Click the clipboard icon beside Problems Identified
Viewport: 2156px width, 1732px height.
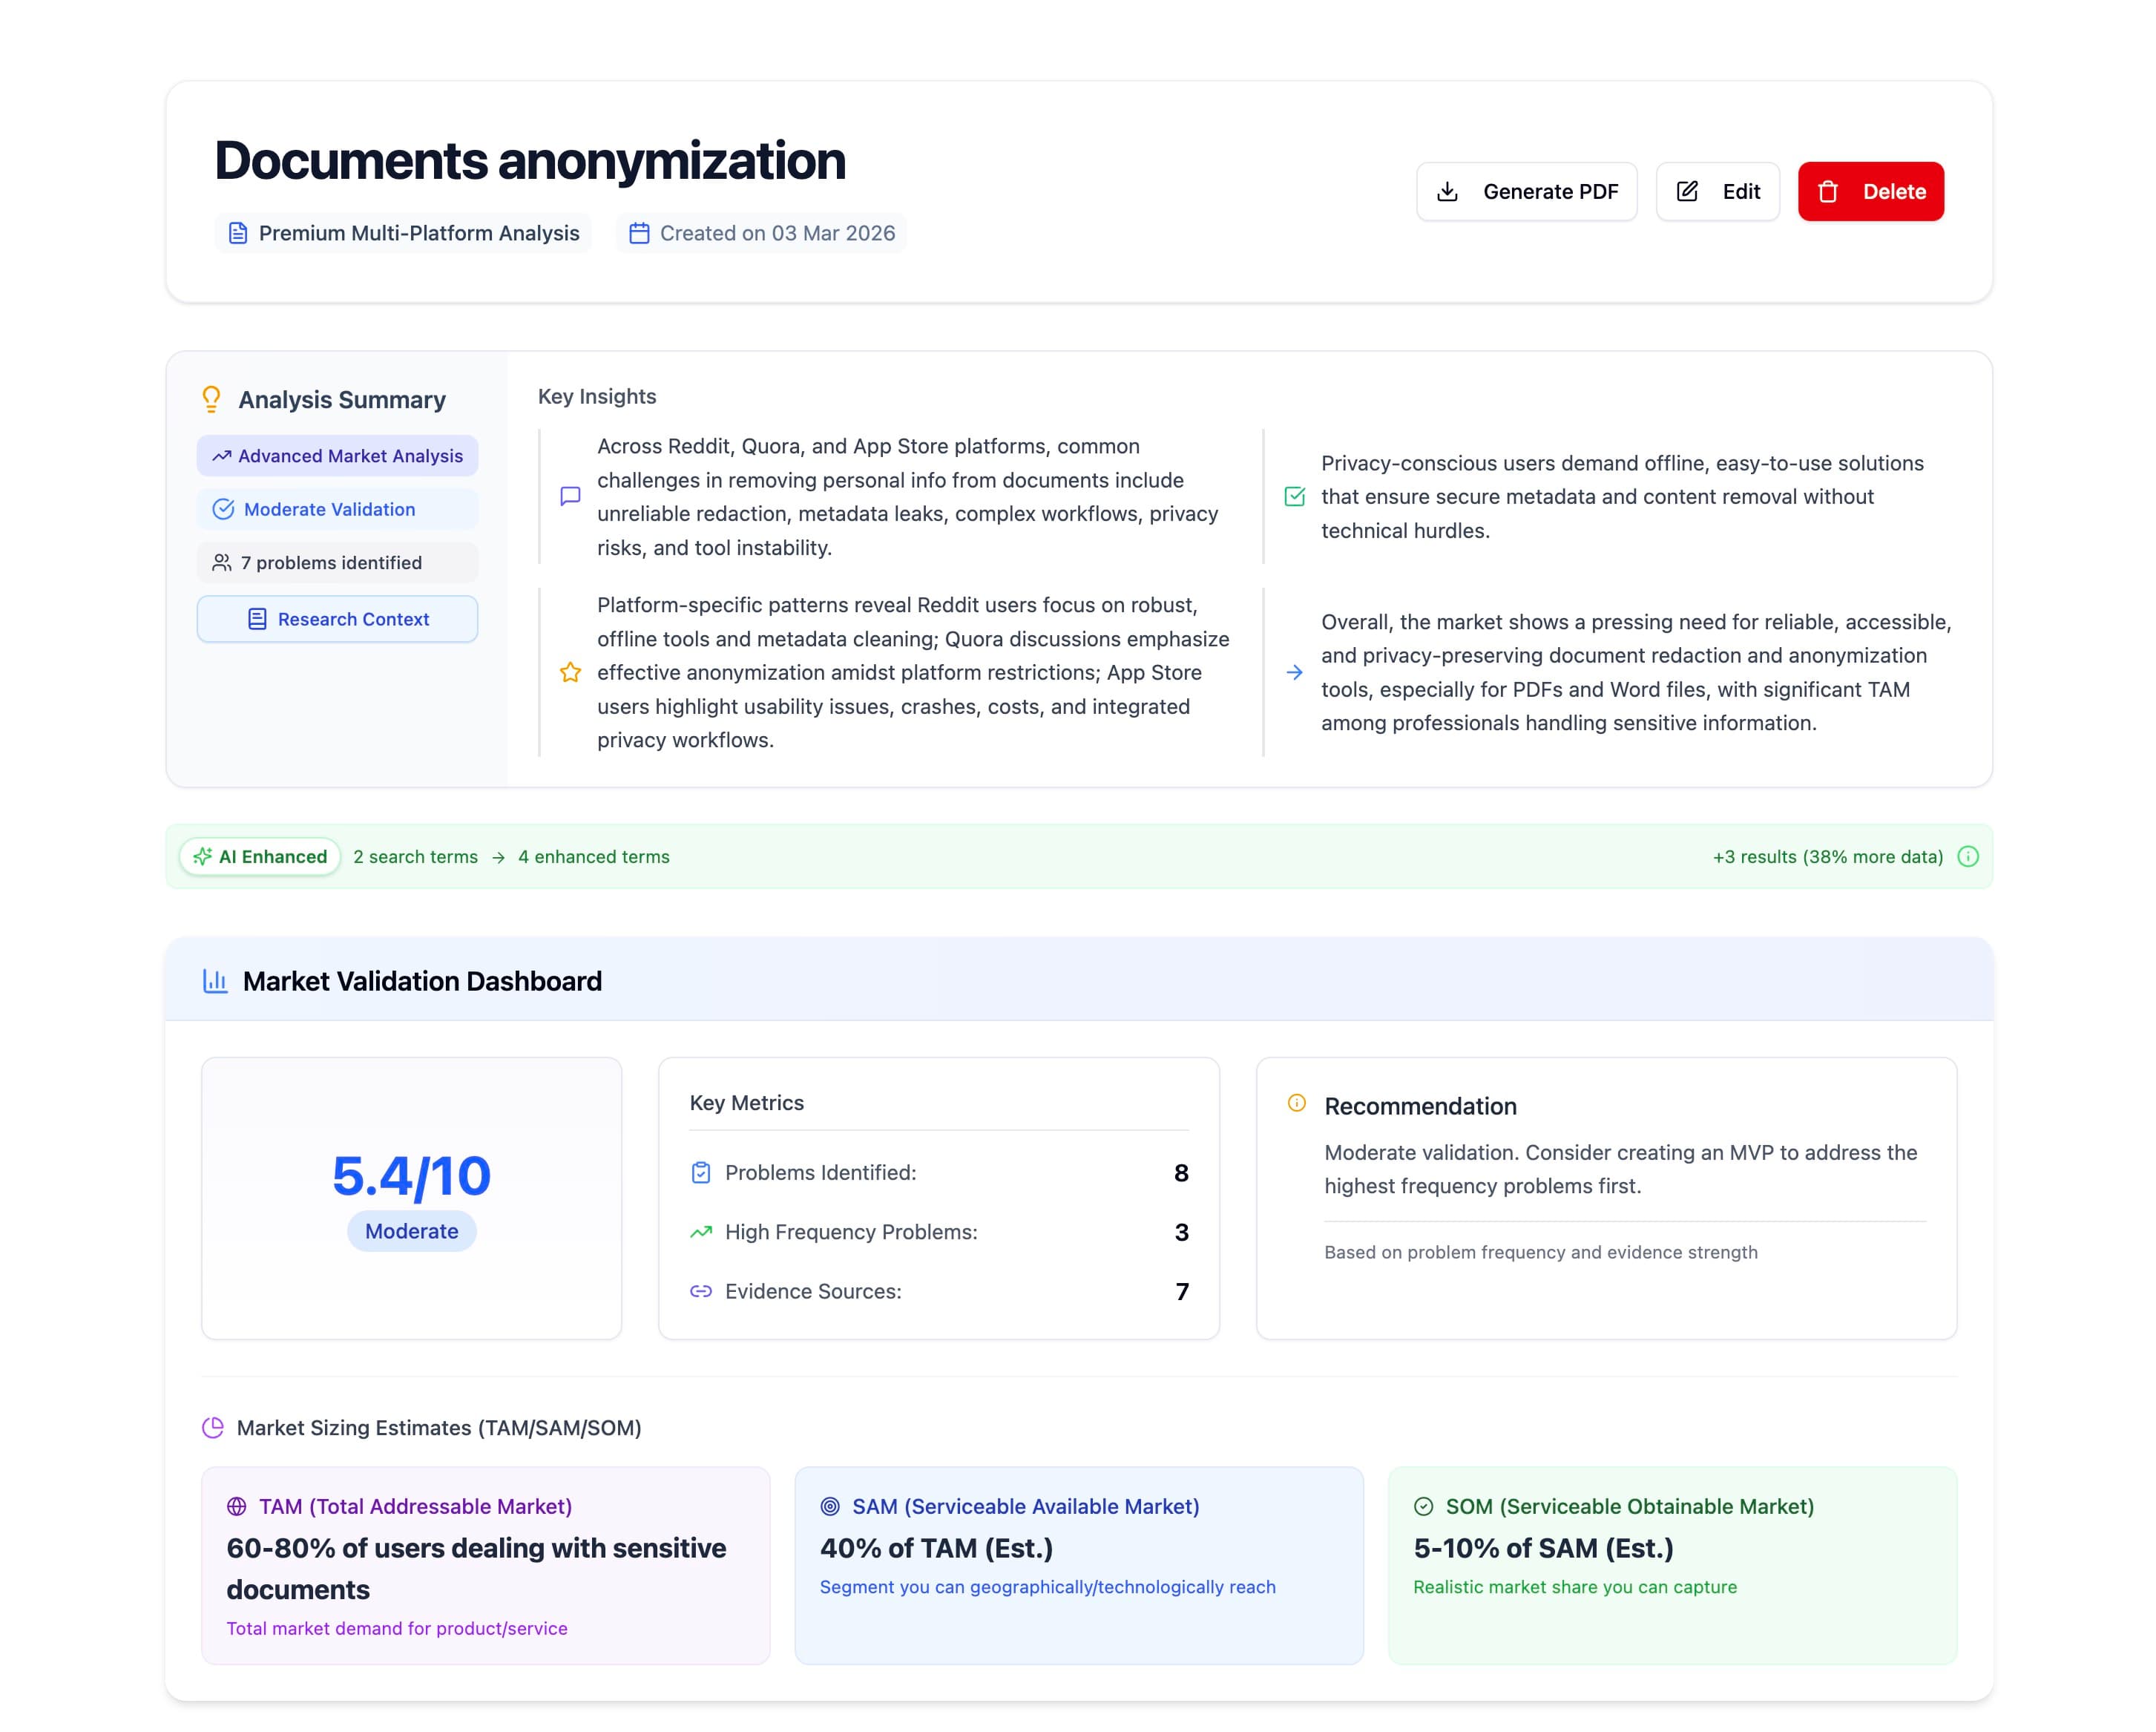pyautogui.click(x=701, y=1172)
